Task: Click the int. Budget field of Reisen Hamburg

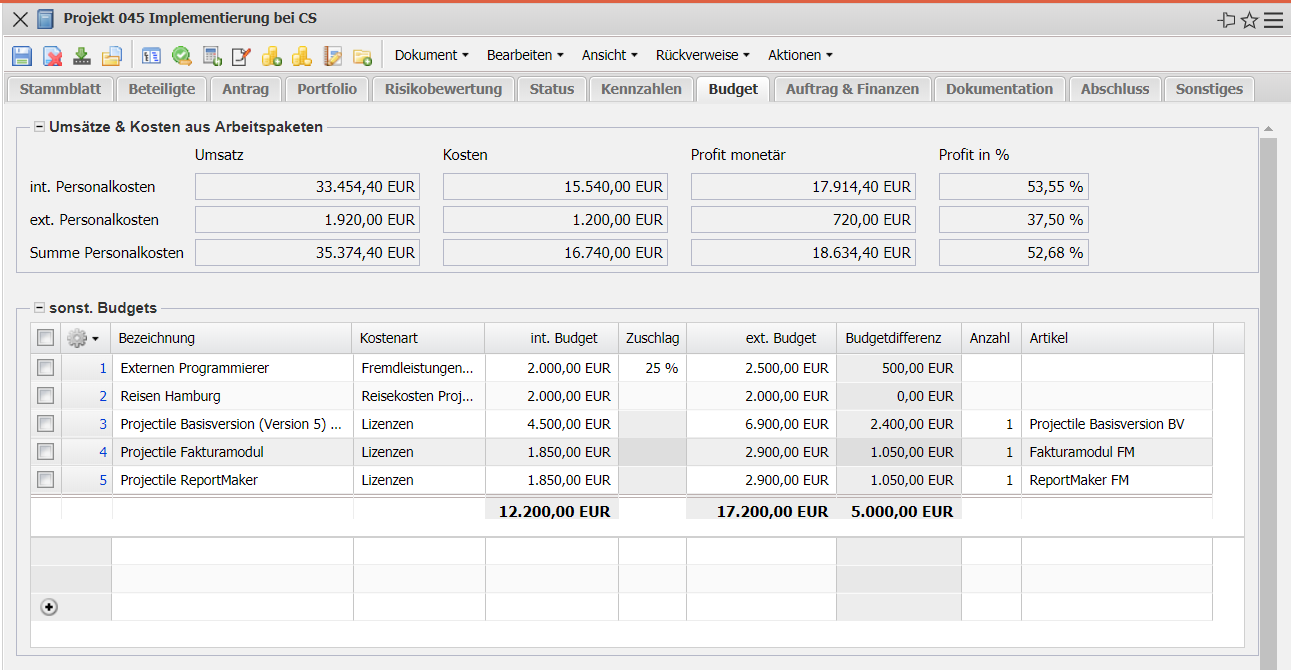Action: pos(551,396)
